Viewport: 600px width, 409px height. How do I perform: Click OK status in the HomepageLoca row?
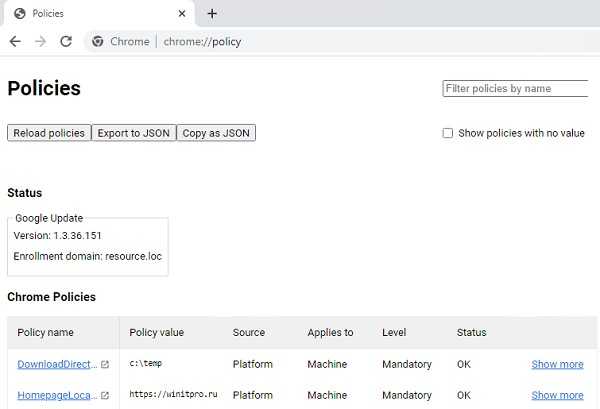point(464,395)
